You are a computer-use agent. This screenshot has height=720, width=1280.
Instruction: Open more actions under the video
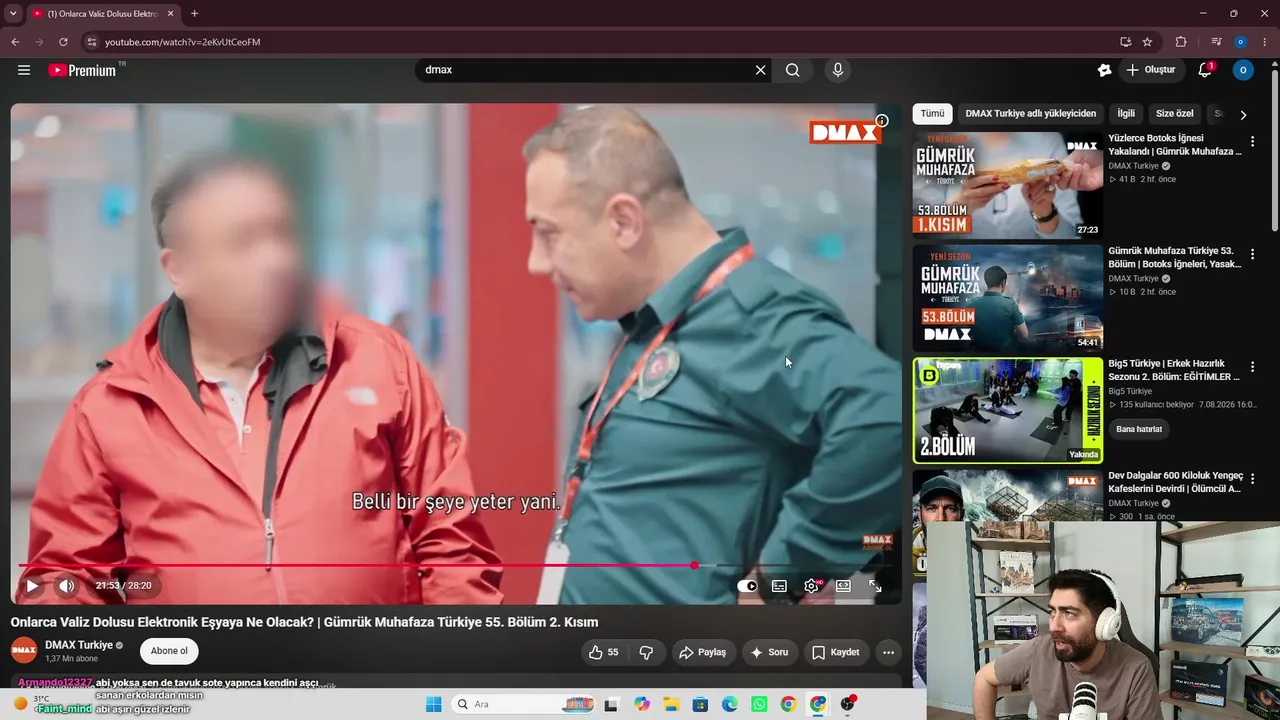pos(888,652)
